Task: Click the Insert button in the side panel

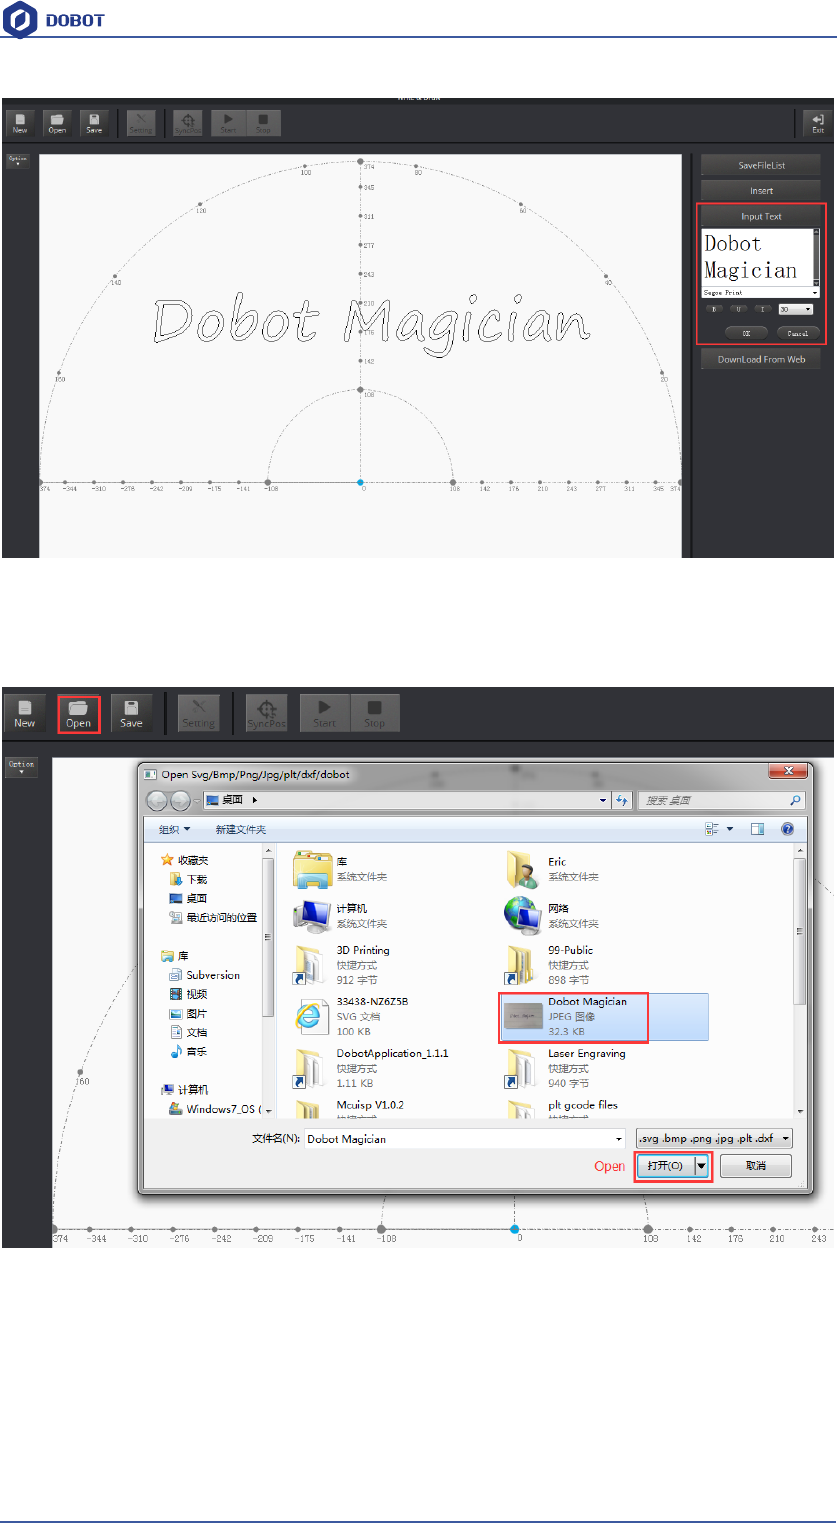Action: tap(761, 190)
